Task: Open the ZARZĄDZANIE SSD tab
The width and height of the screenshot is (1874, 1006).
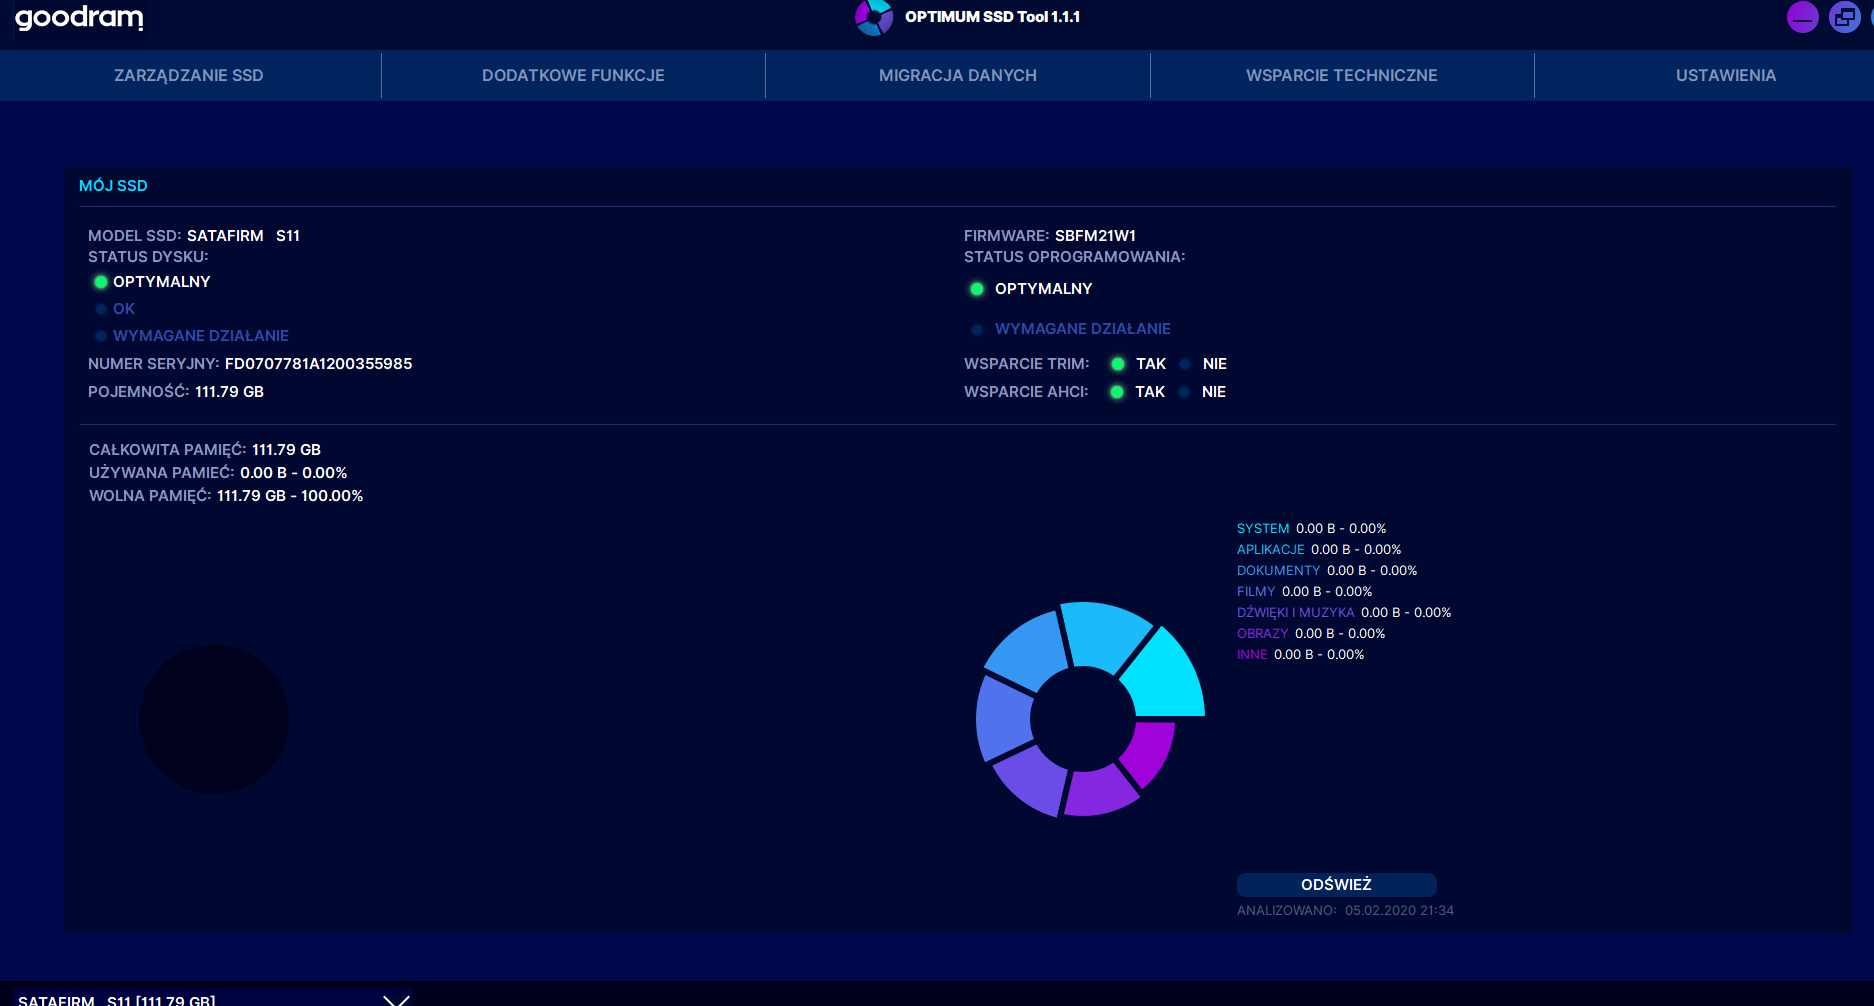Action: [189, 75]
